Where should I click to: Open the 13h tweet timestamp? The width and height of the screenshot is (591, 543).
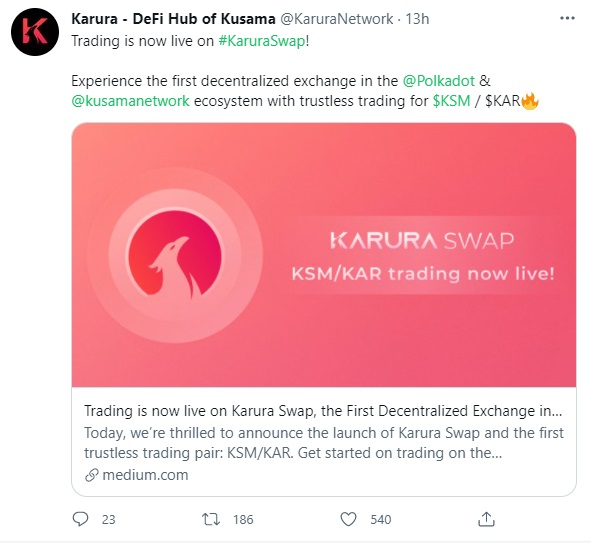pos(417,19)
